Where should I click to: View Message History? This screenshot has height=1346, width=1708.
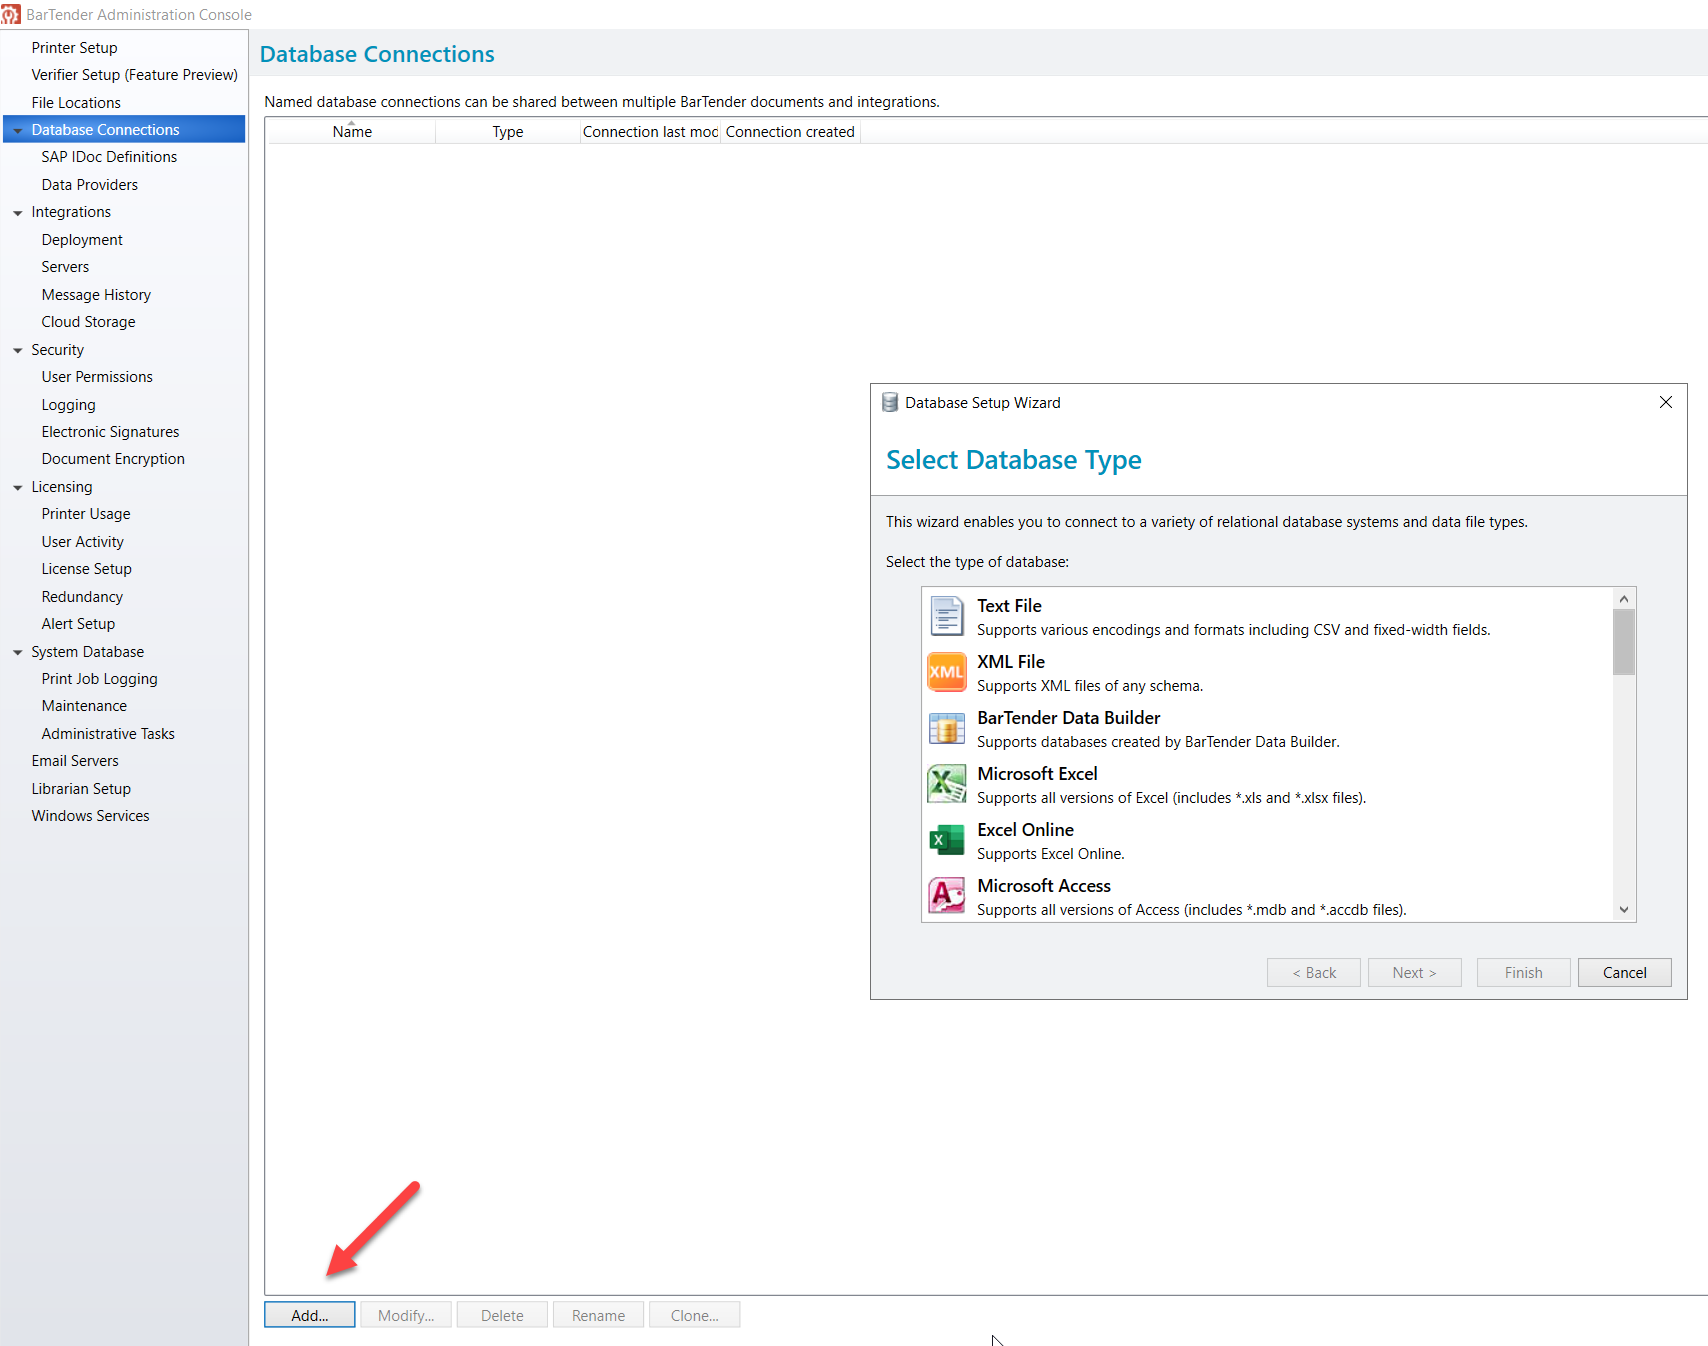(x=96, y=295)
